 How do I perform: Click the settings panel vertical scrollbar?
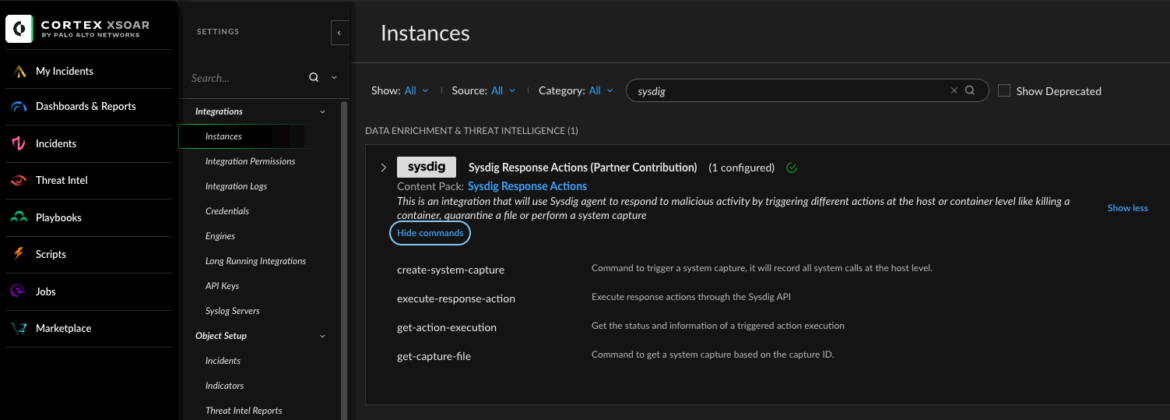coord(343,260)
